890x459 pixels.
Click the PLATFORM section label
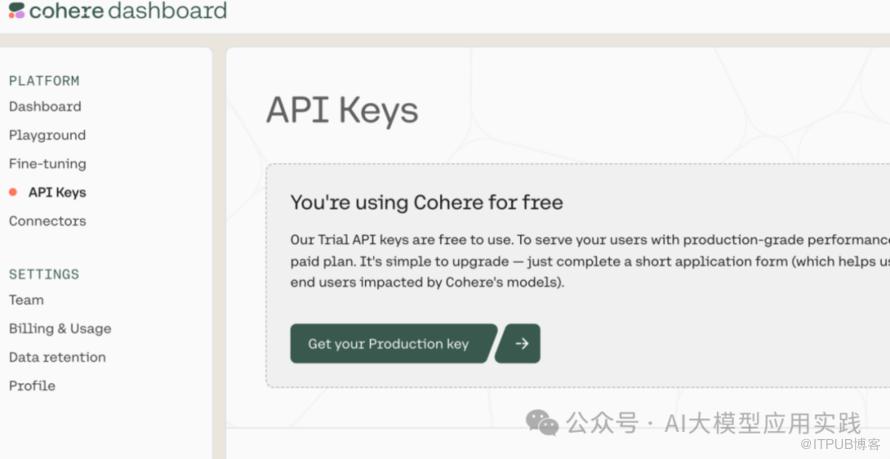click(44, 81)
